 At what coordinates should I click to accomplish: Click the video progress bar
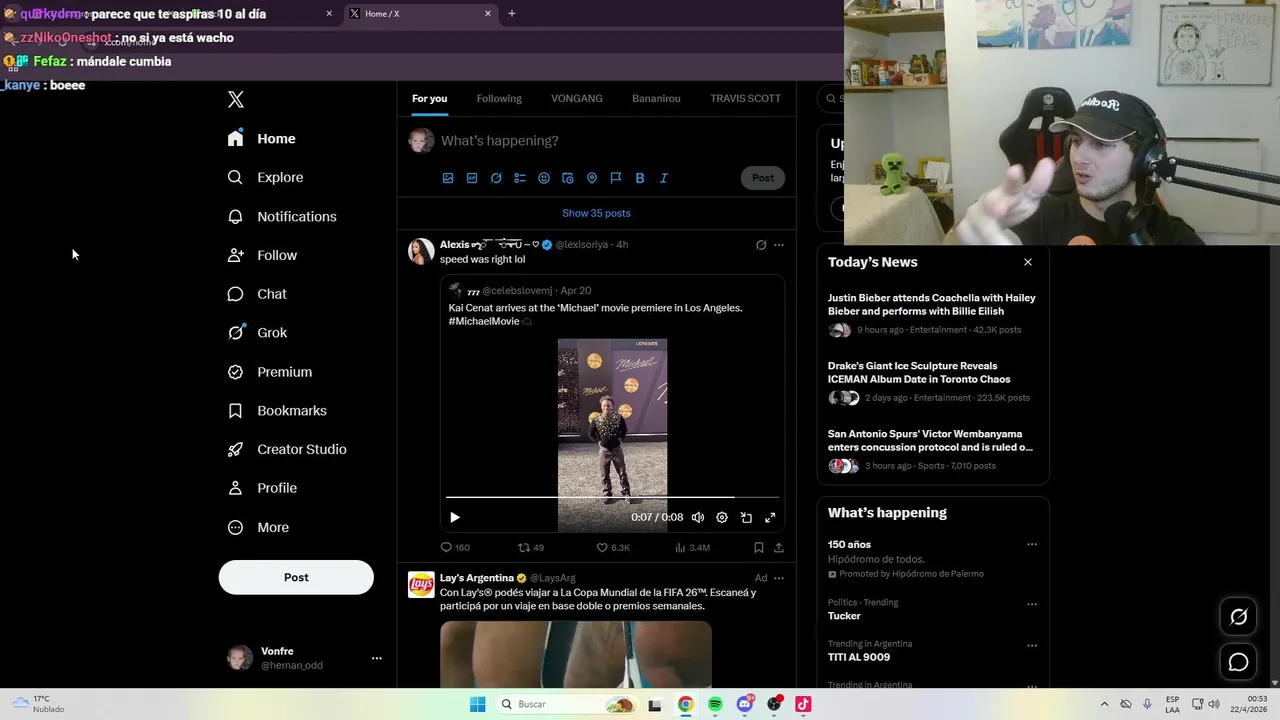pyautogui.click(x=612, y=497)
